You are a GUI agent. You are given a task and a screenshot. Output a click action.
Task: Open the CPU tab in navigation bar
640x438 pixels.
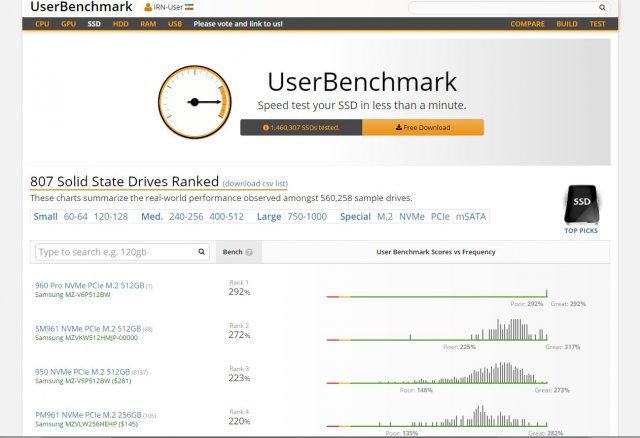(42, 23)
